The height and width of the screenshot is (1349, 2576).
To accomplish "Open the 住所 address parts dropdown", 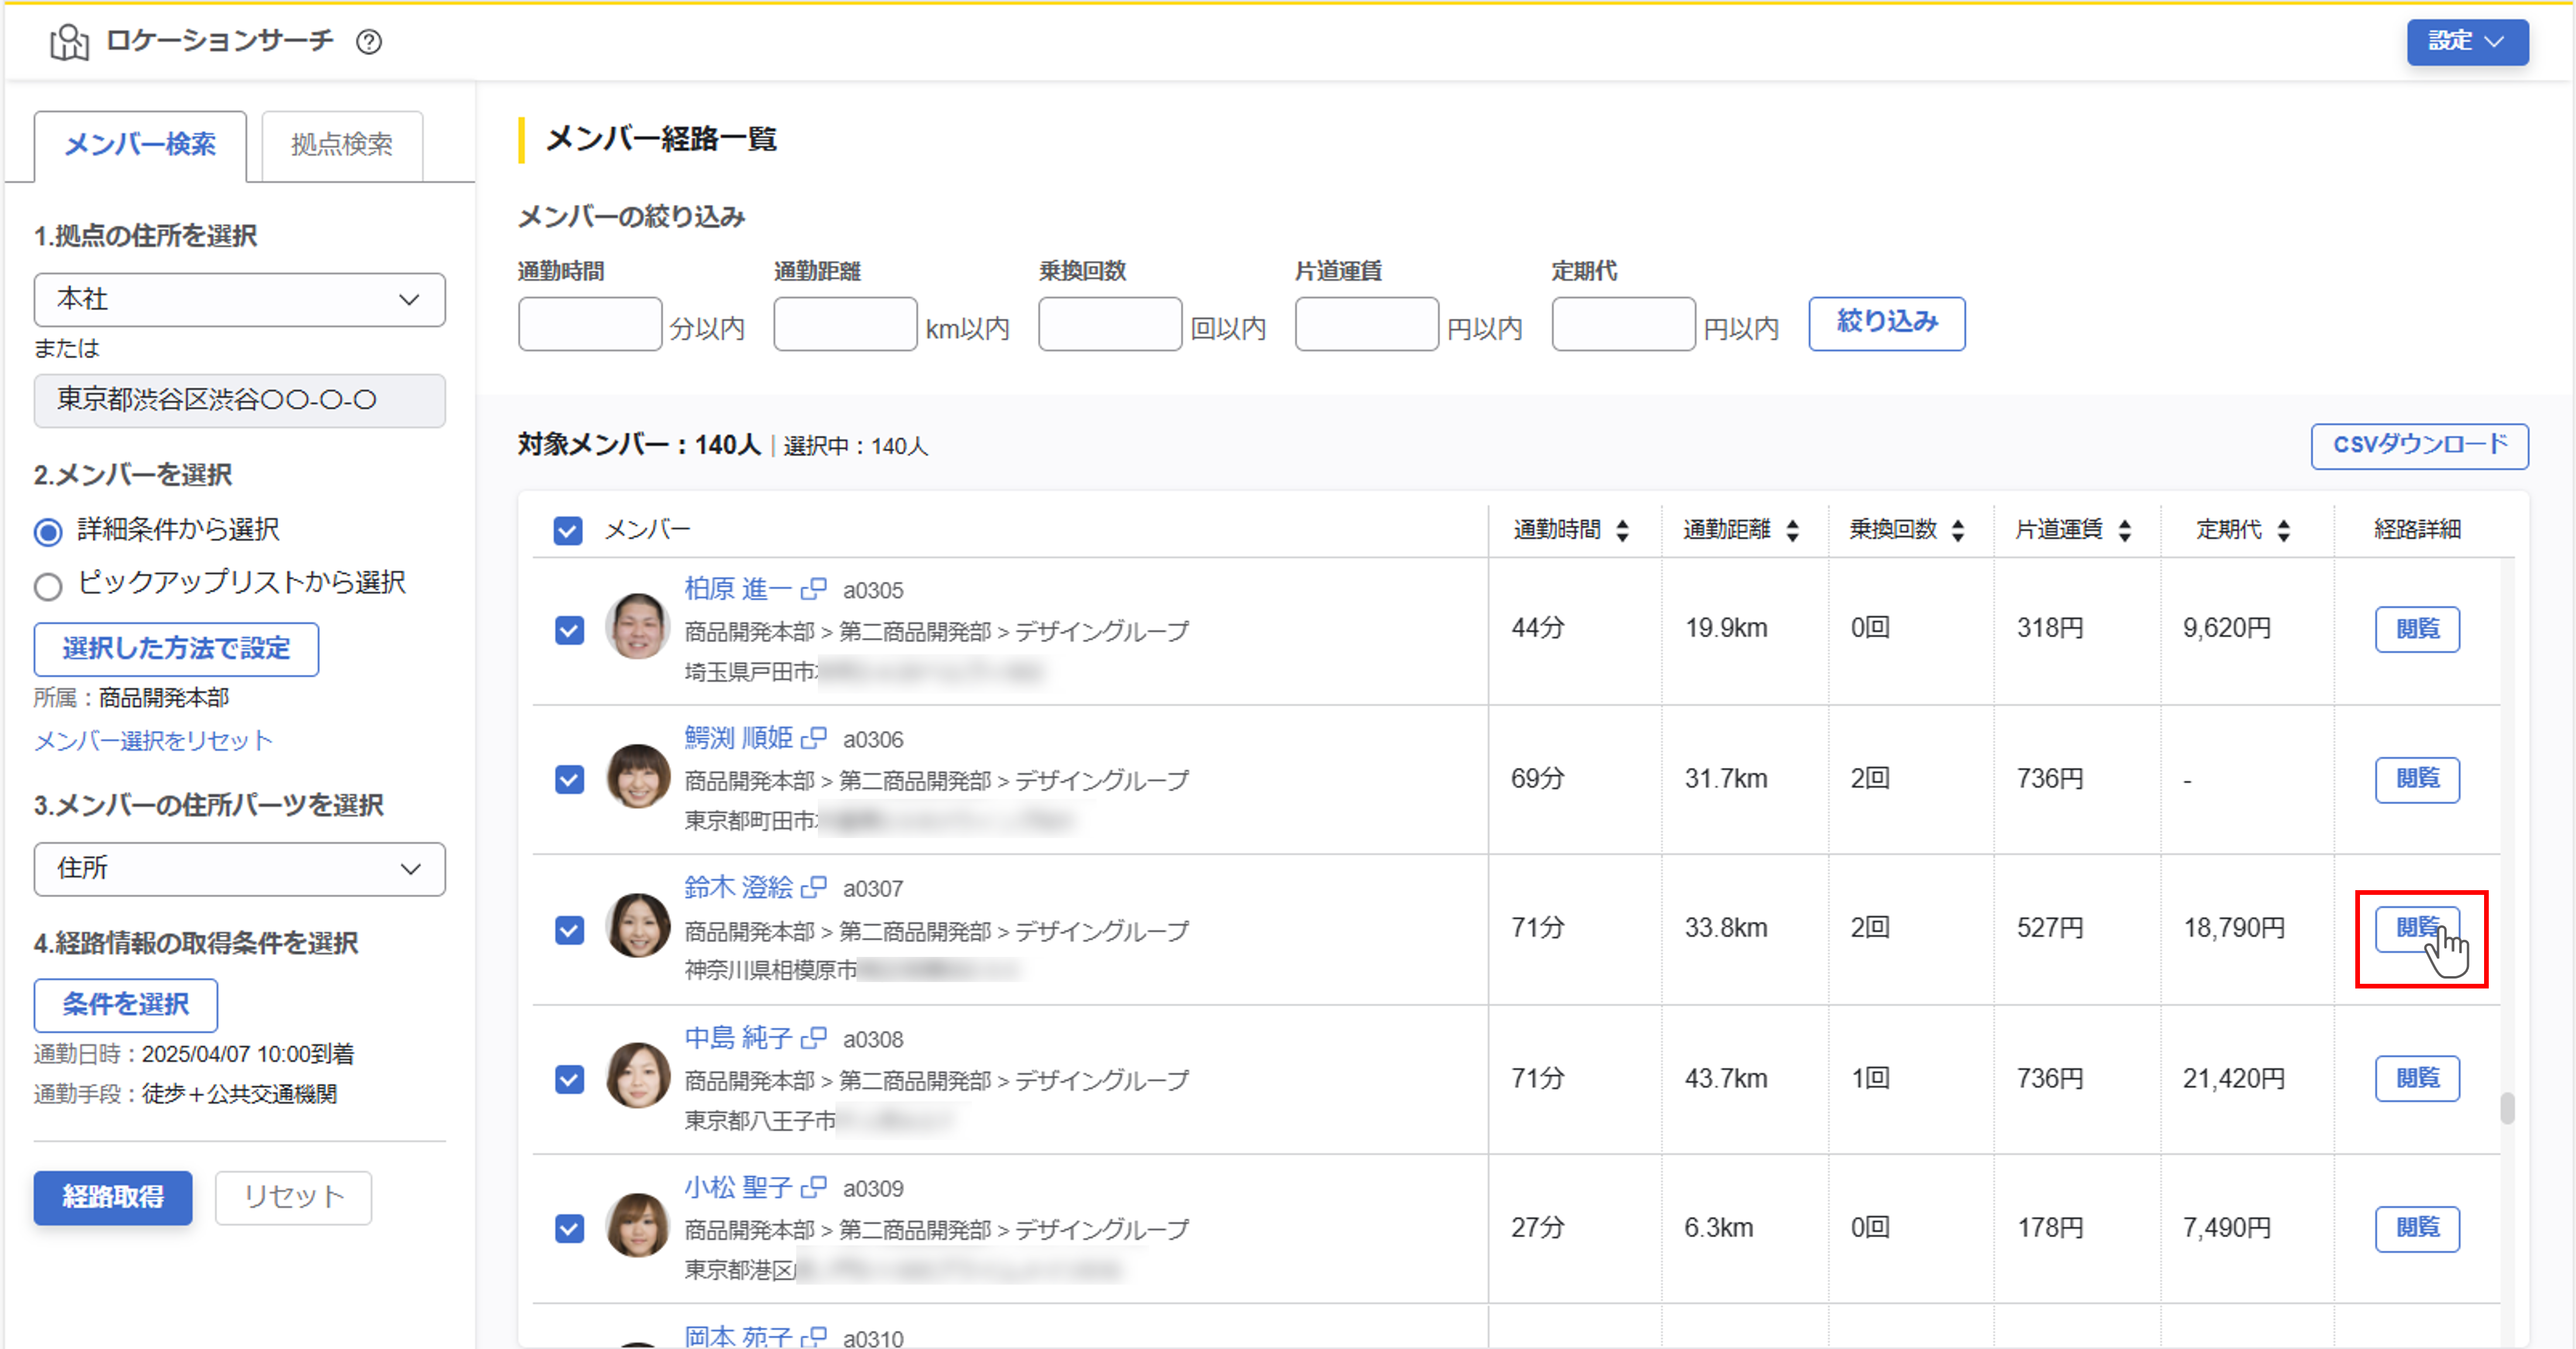I will (x=239, y=869).
